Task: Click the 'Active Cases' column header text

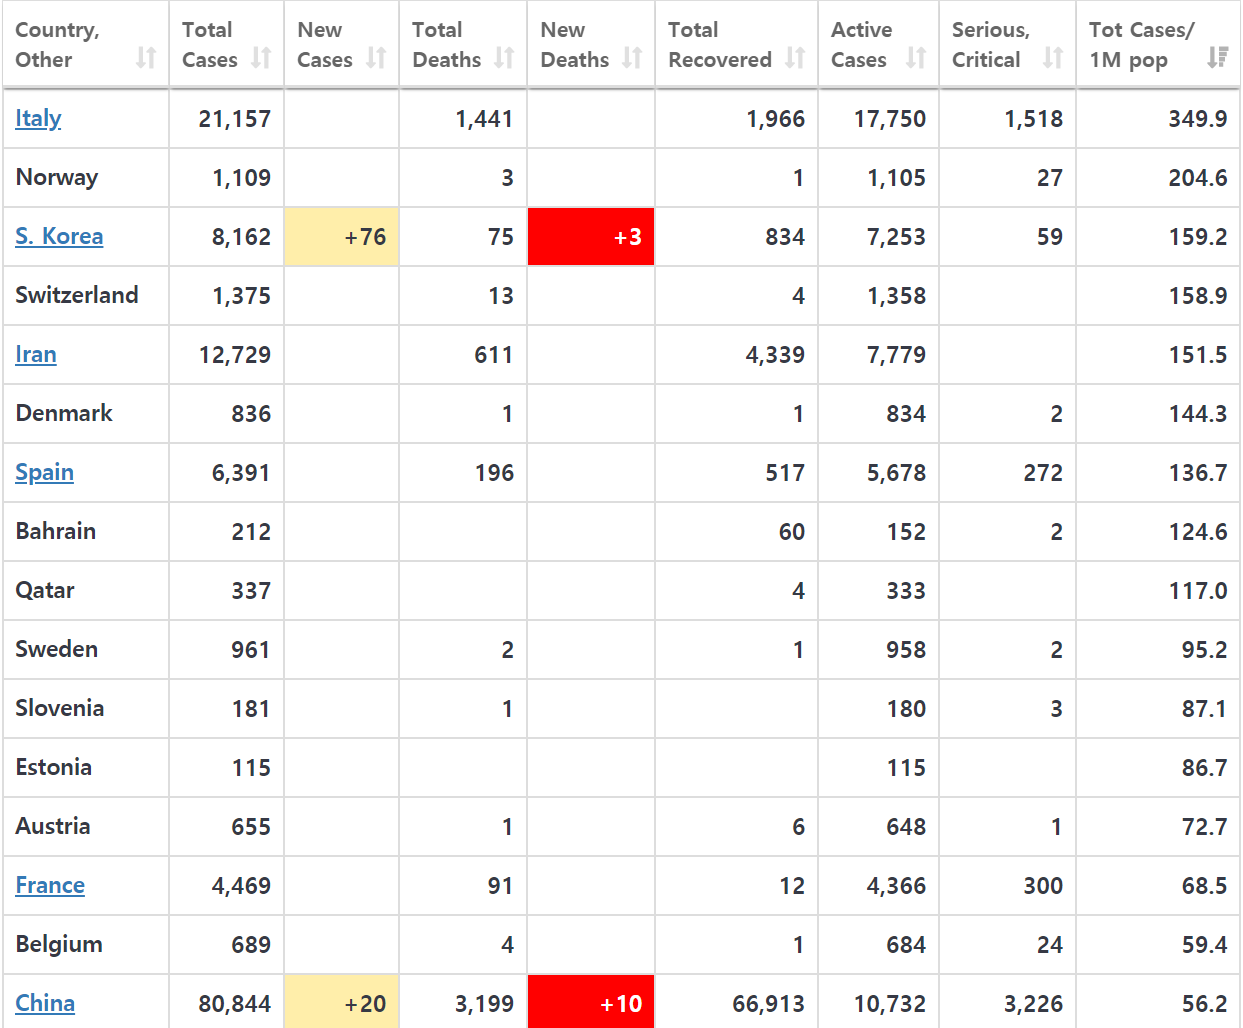Action: tap(861, 45)
